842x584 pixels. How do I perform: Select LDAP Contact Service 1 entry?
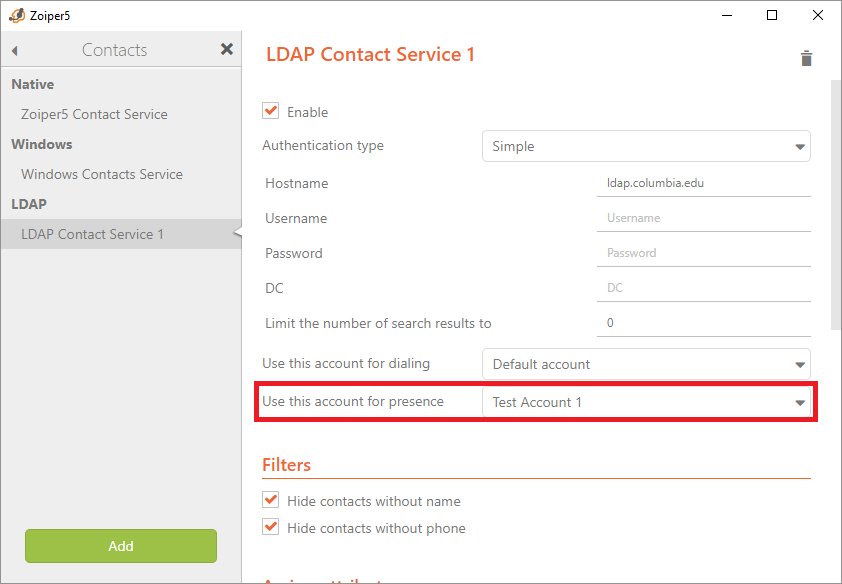93,234
